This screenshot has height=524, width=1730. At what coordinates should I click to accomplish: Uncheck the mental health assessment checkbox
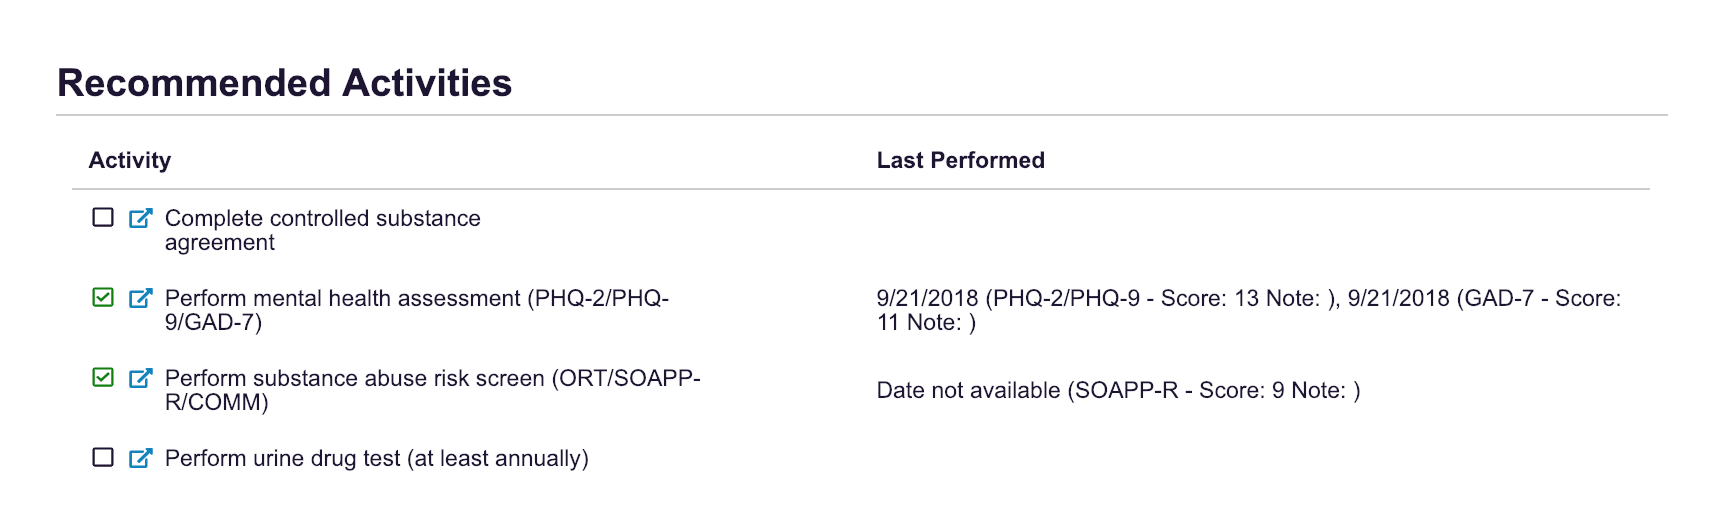103,298
